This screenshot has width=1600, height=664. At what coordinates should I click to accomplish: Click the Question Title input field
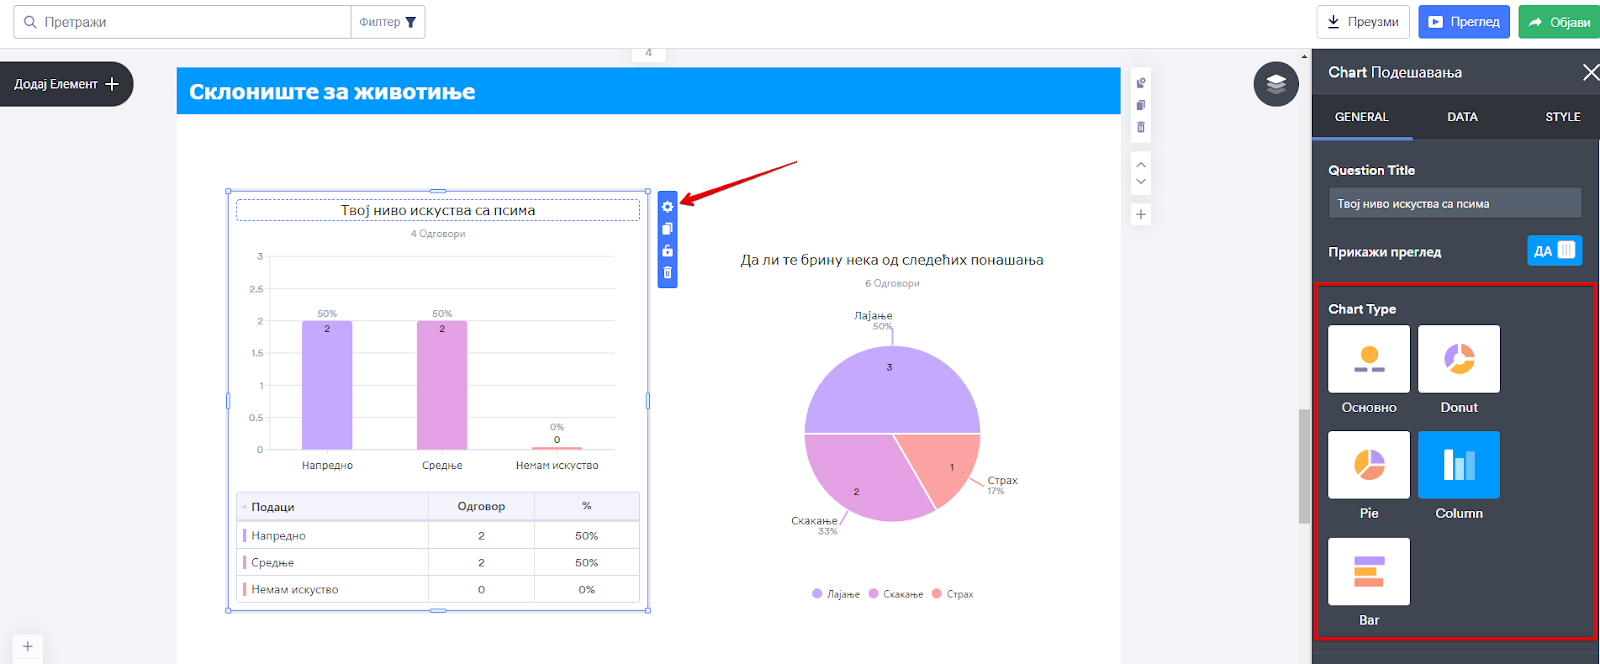(1455, 203)
